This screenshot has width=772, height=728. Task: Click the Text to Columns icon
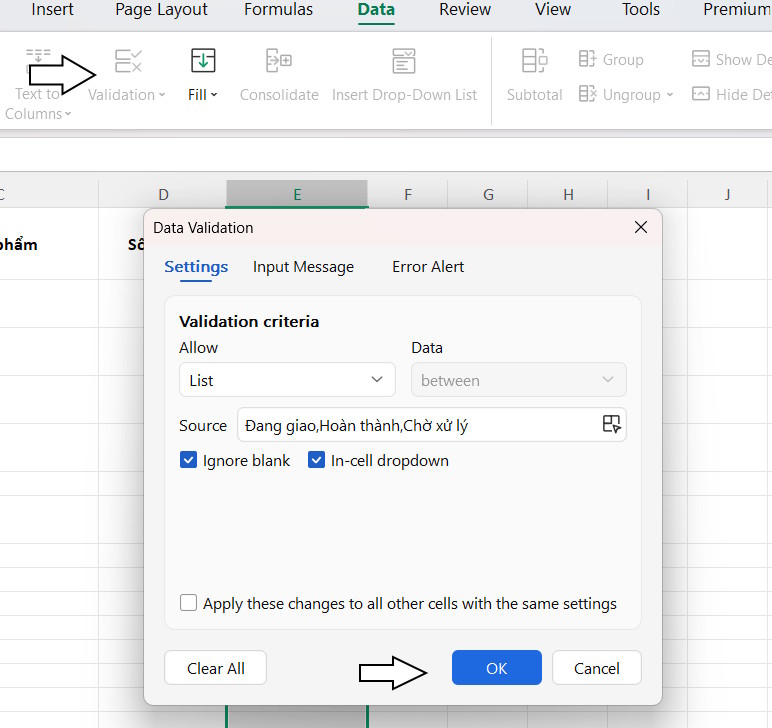(38, 61)
